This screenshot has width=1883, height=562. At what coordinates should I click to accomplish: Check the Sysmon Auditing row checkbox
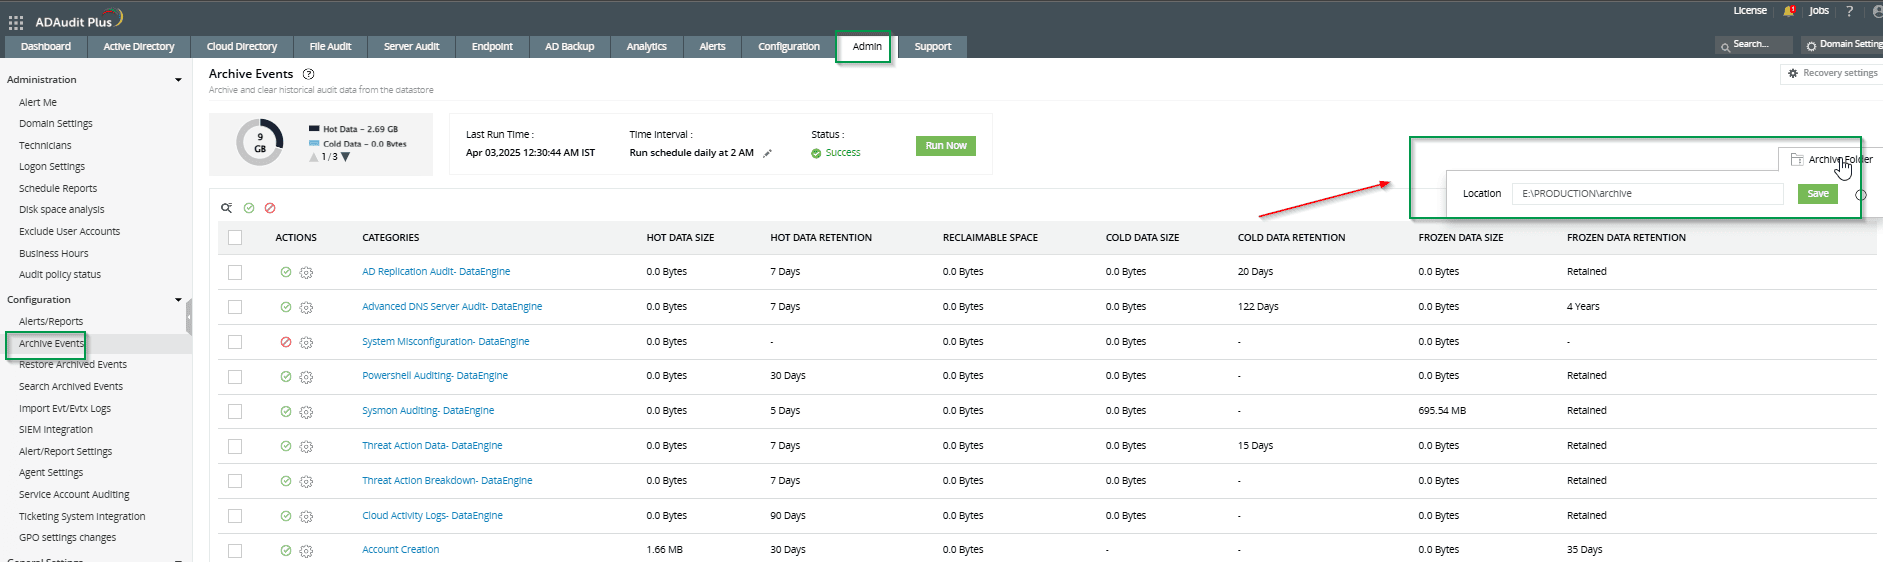coord(235,411)
